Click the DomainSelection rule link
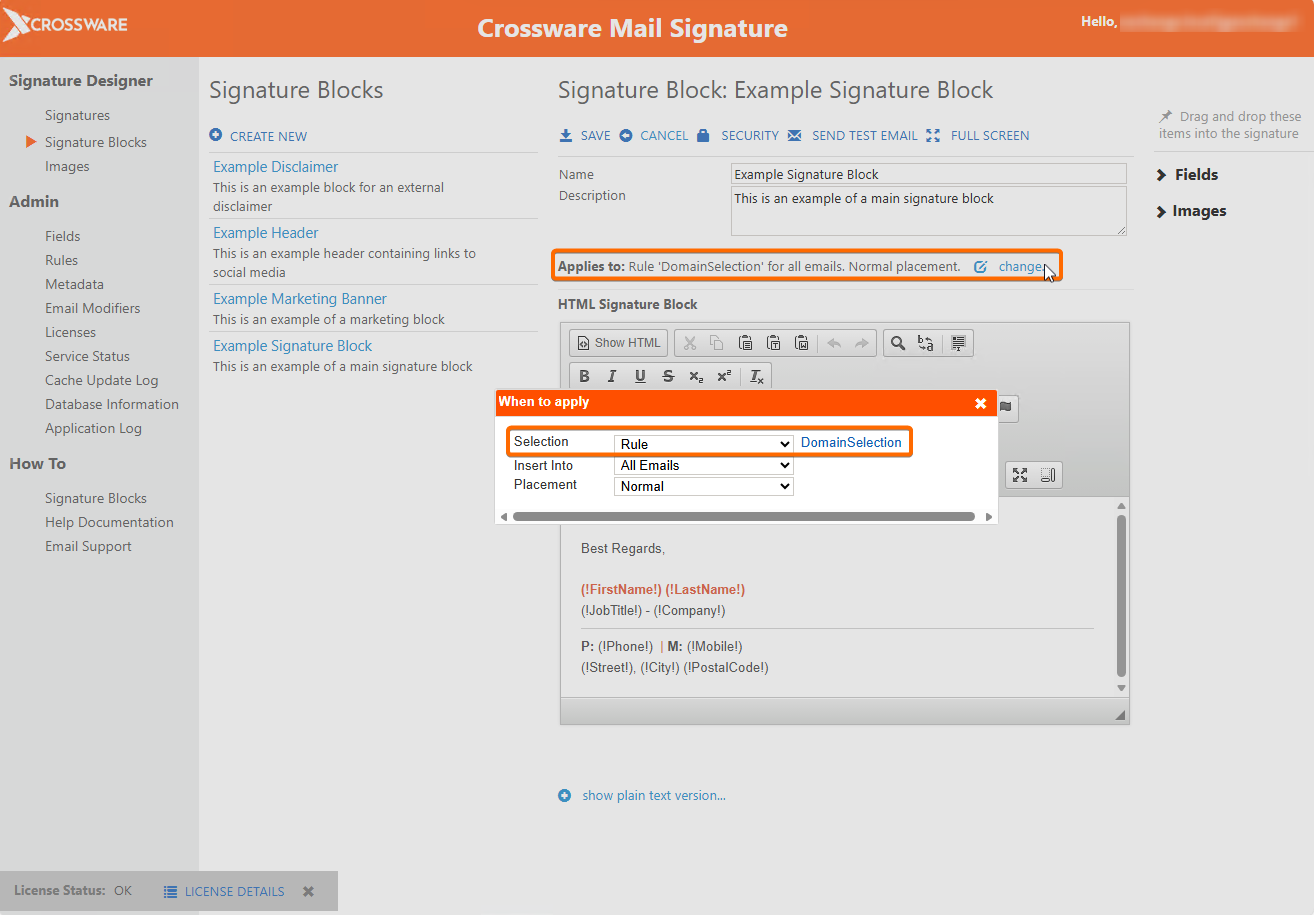The image size is (1314, 915). coord(851,443)
